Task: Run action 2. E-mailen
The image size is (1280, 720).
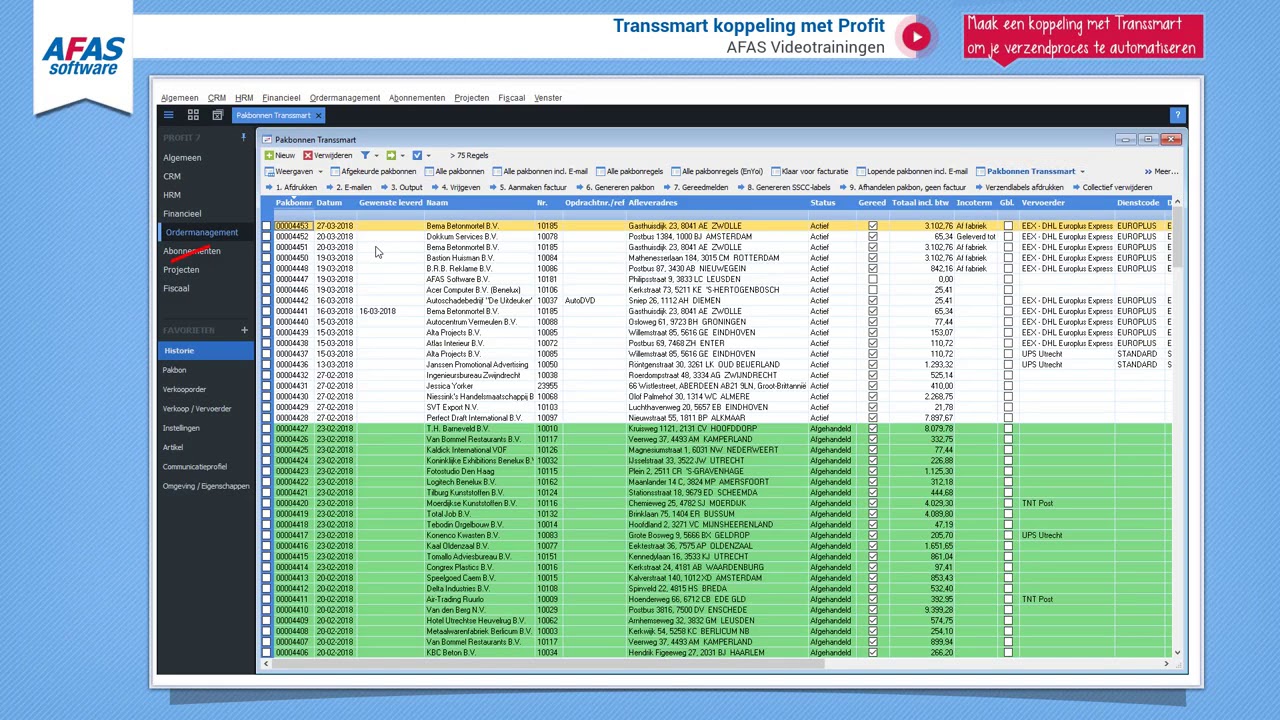Action: 349,187
